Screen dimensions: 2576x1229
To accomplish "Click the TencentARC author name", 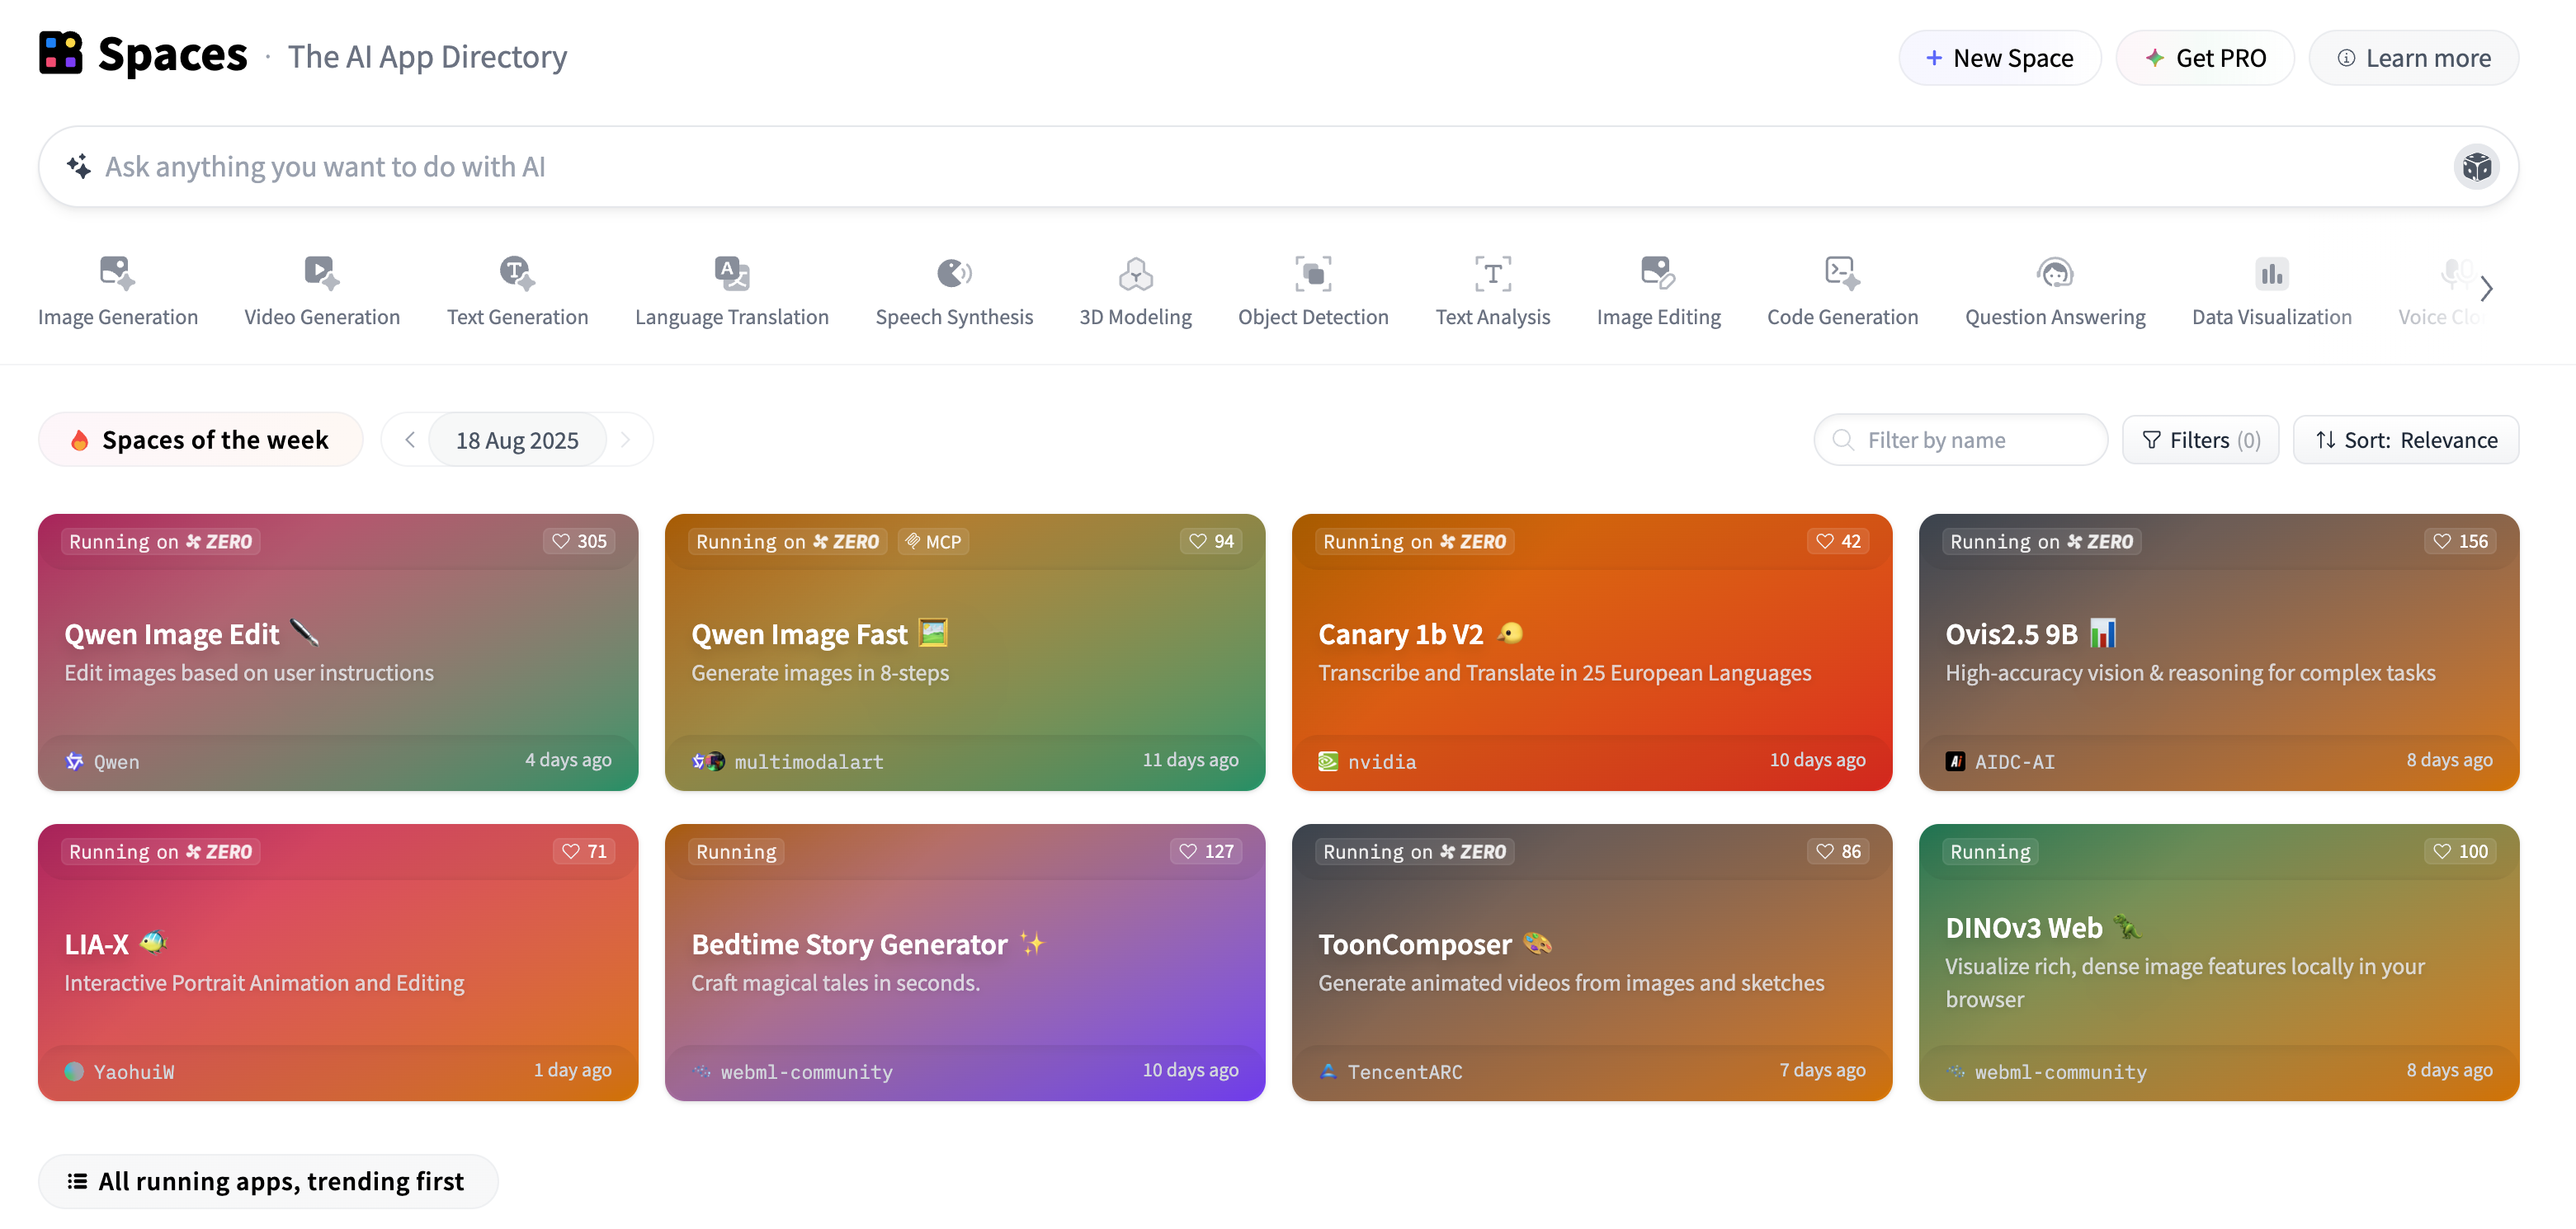I will [x=1405, y=1071].
